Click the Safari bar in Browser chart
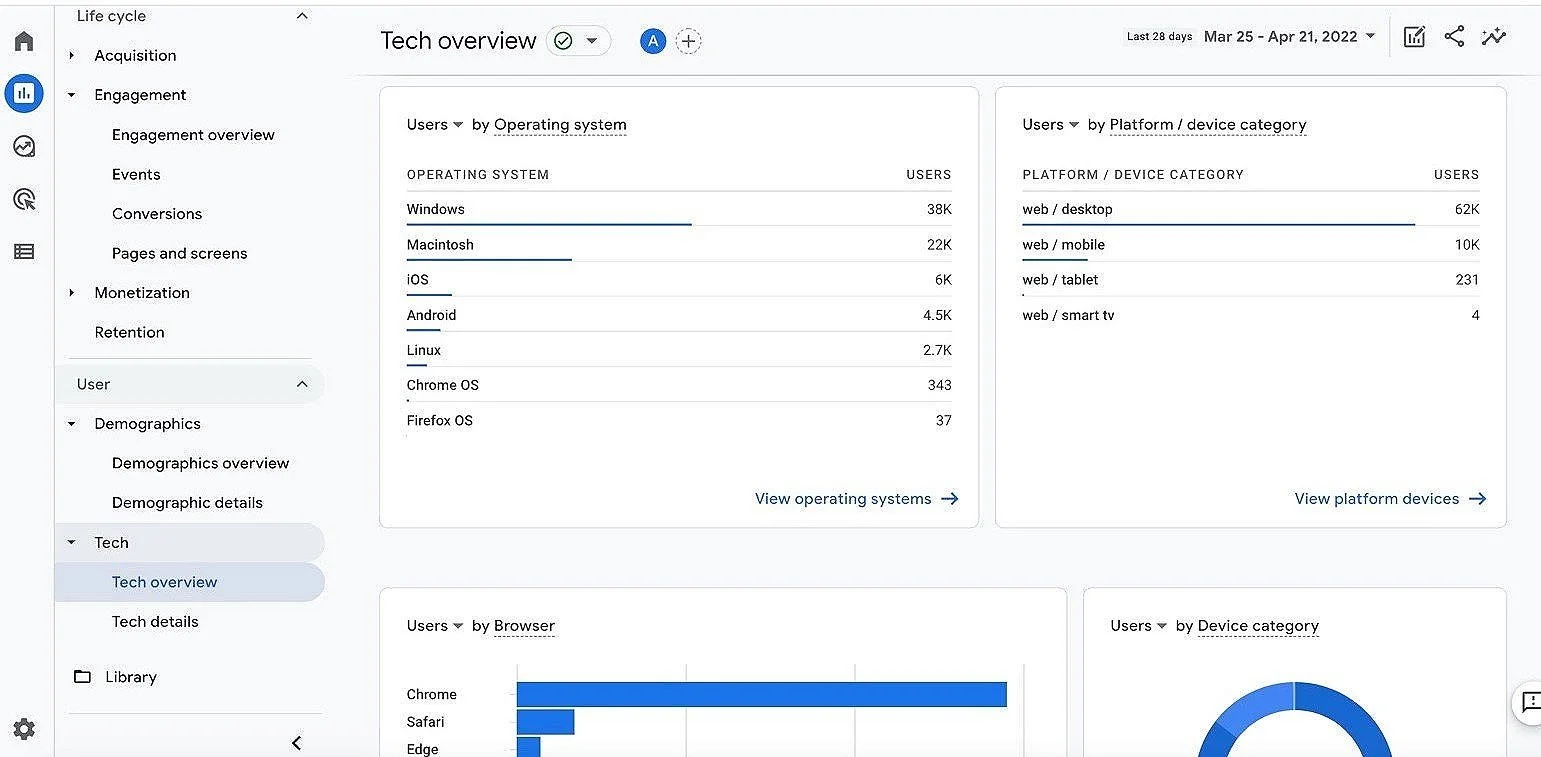The height and width of the screenshot is (757, 1541). point(545,722)
